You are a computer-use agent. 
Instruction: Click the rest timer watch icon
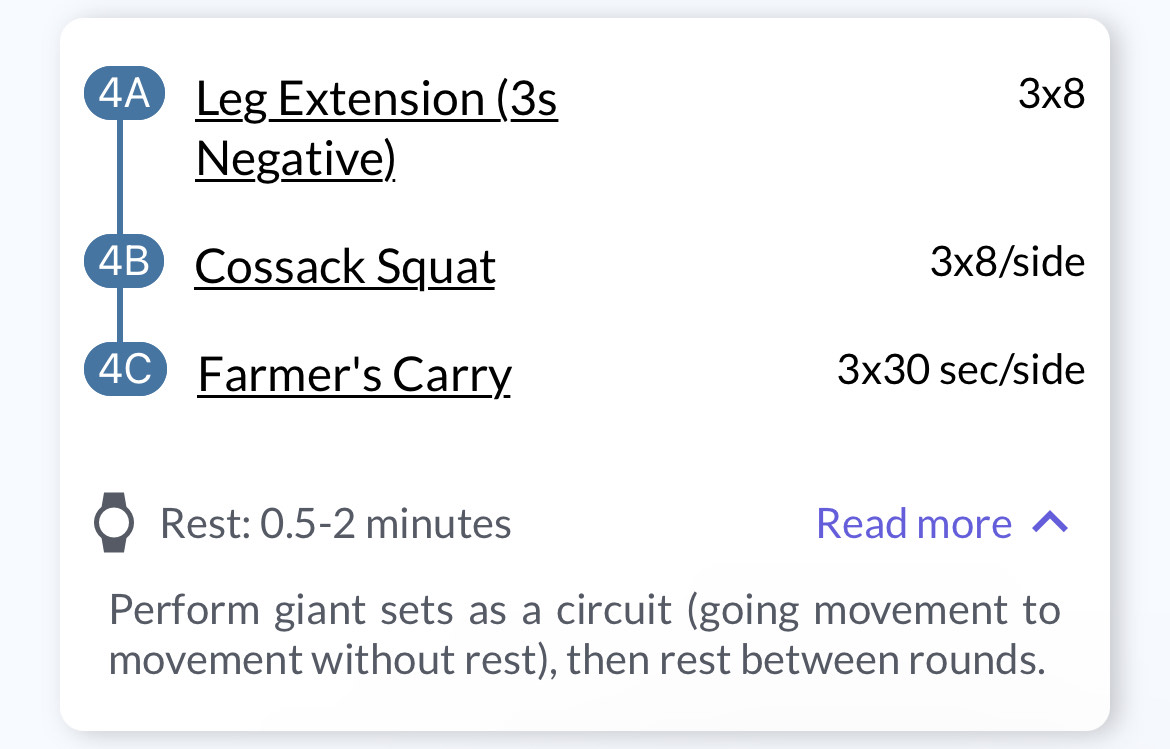click(114, 522)
